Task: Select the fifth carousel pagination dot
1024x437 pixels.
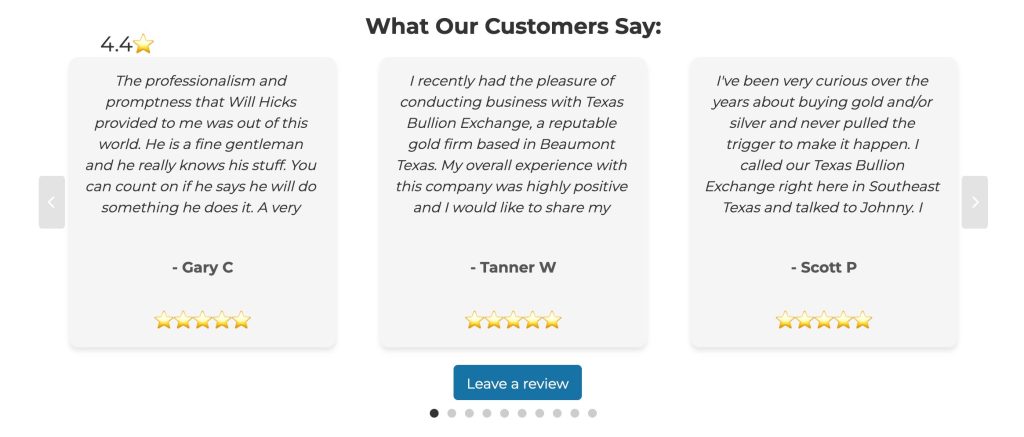Action: [504, 413]
